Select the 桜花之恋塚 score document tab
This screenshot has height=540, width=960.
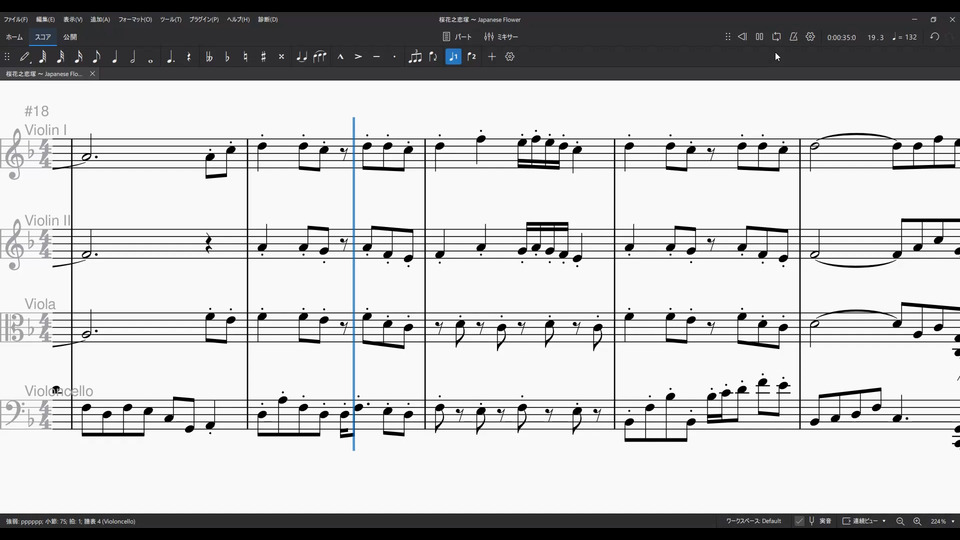tap(44, 73)
